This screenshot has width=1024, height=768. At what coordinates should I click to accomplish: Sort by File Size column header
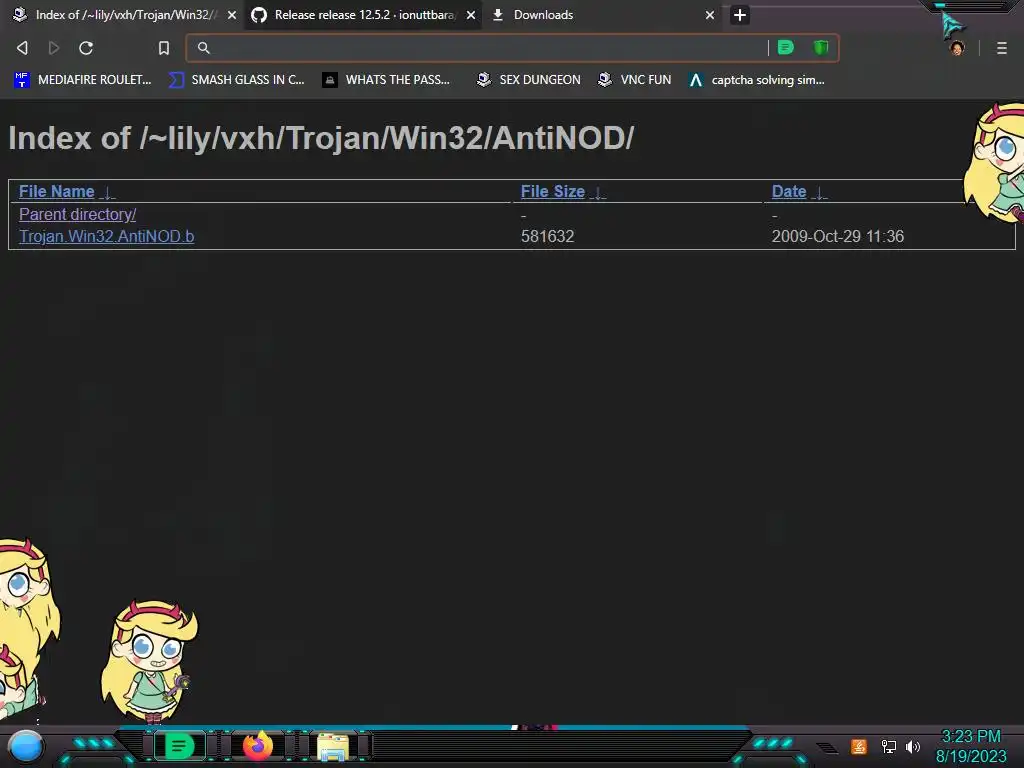click(552, 191)
